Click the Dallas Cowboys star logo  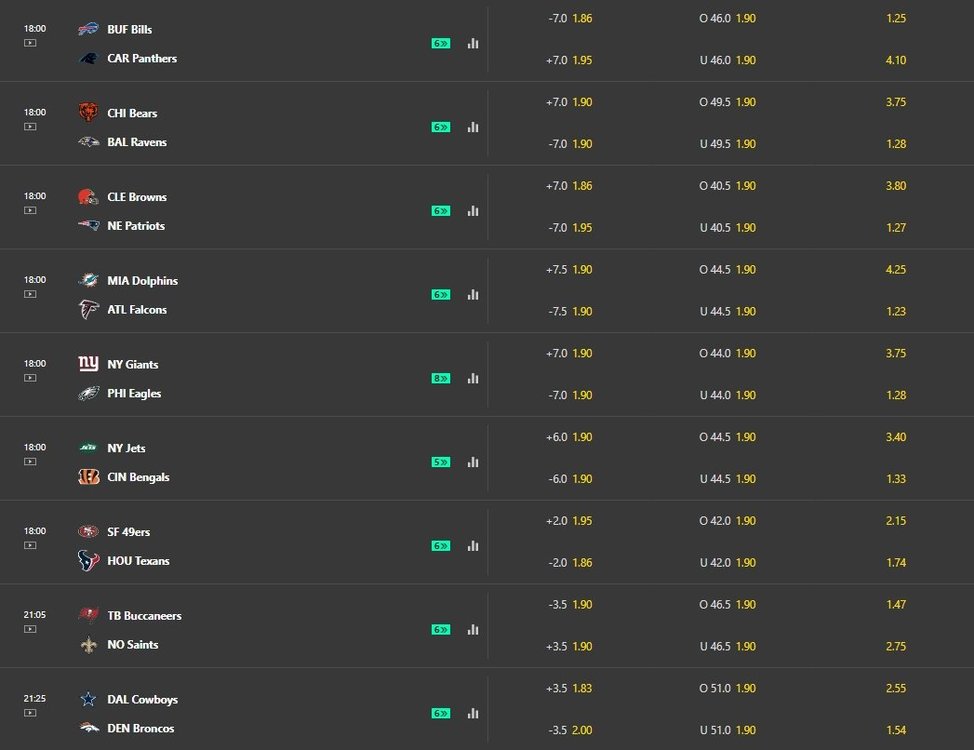pos(88,699)
